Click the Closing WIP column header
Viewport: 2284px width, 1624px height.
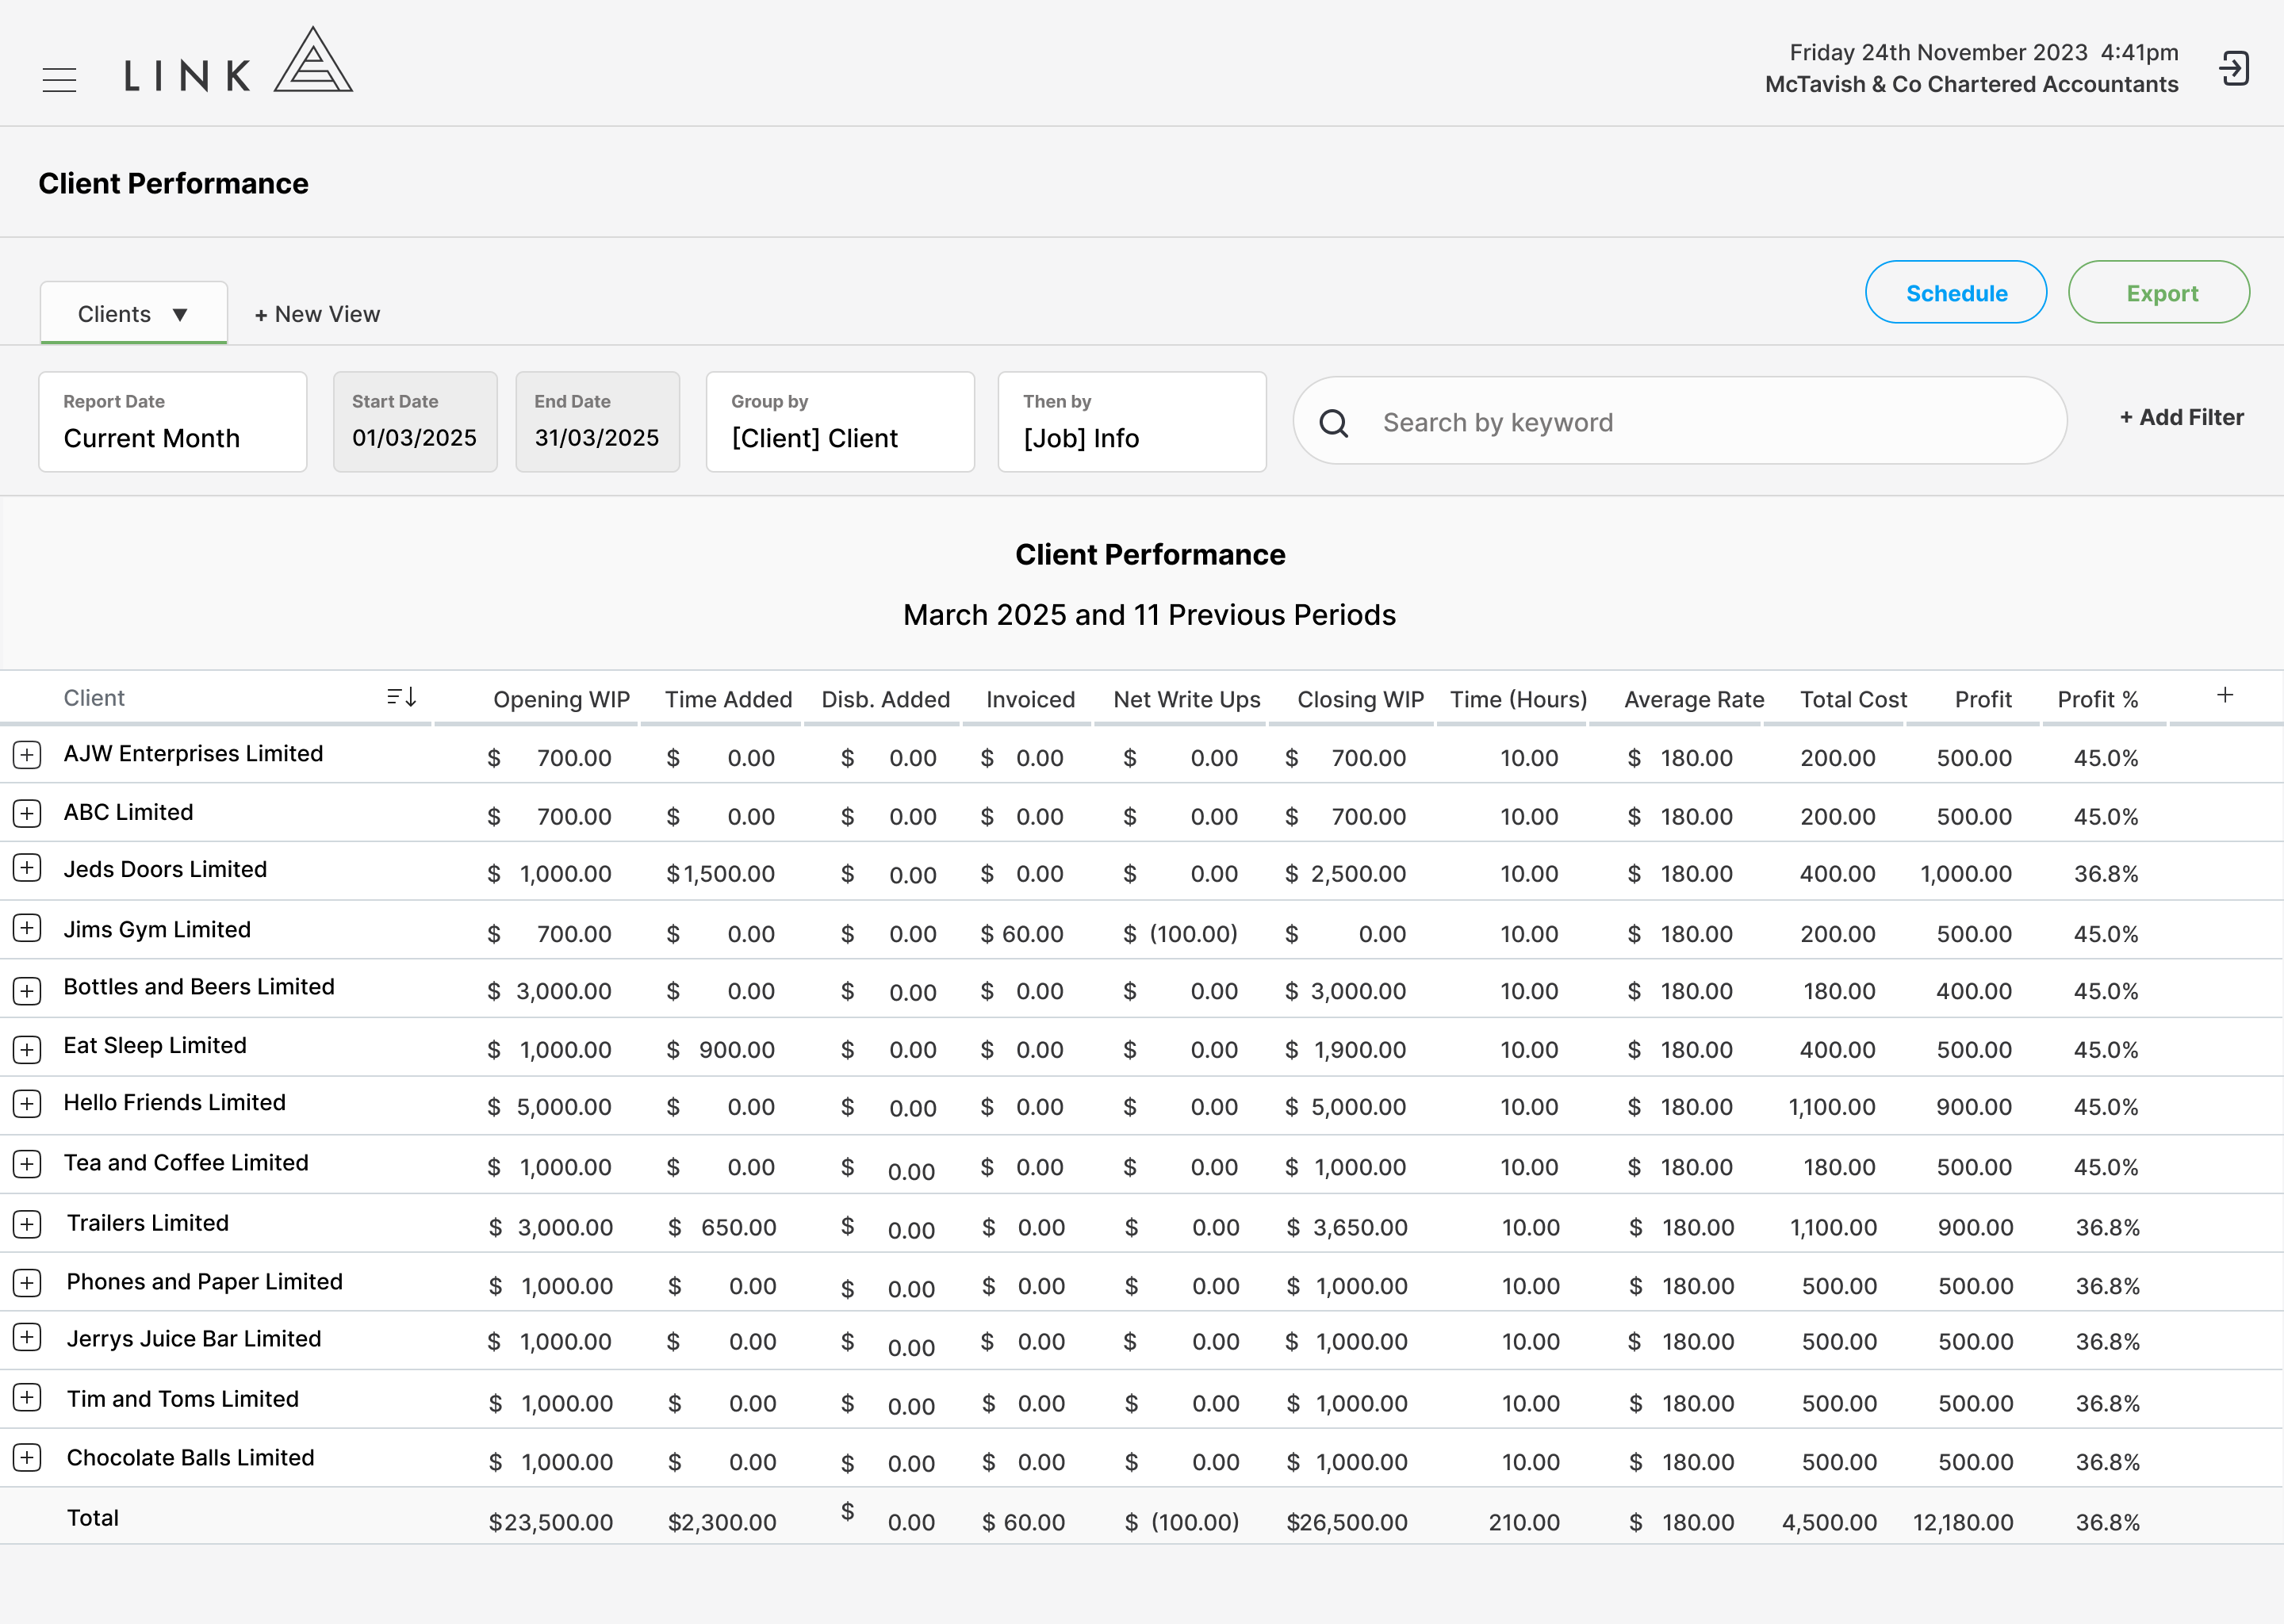tap(1360, 699)
